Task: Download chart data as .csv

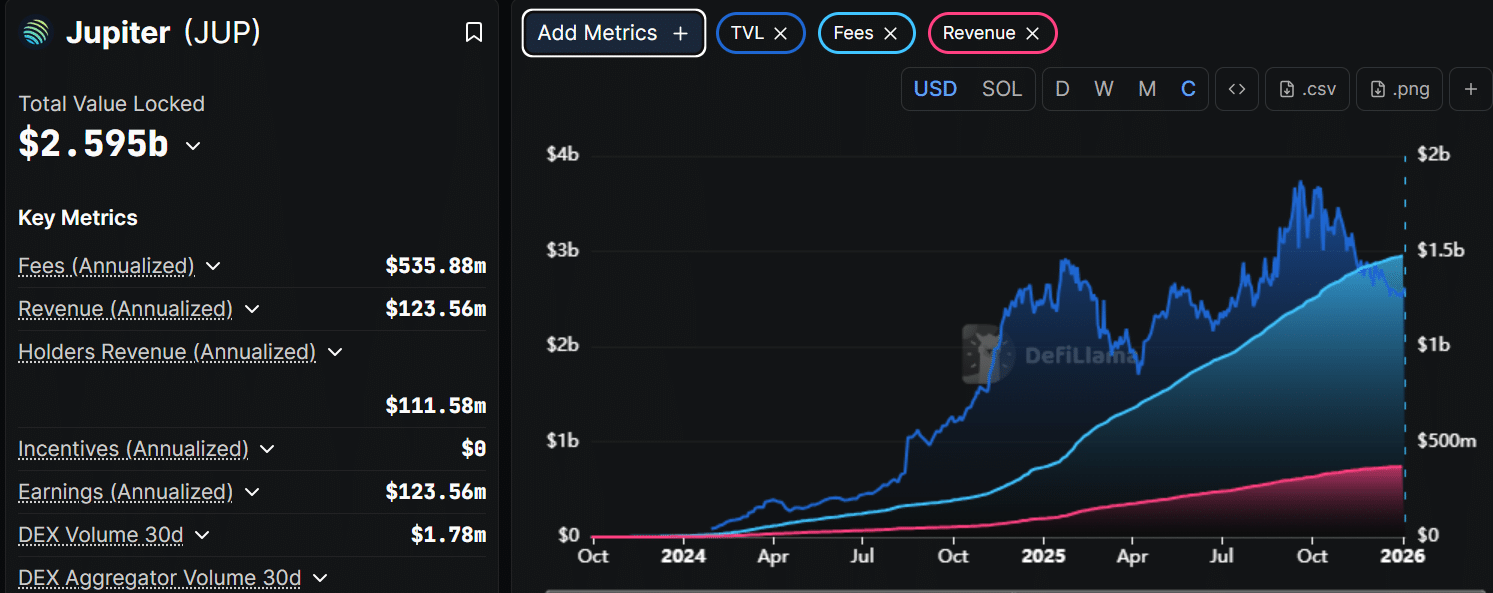Action: click(1308, 89)
